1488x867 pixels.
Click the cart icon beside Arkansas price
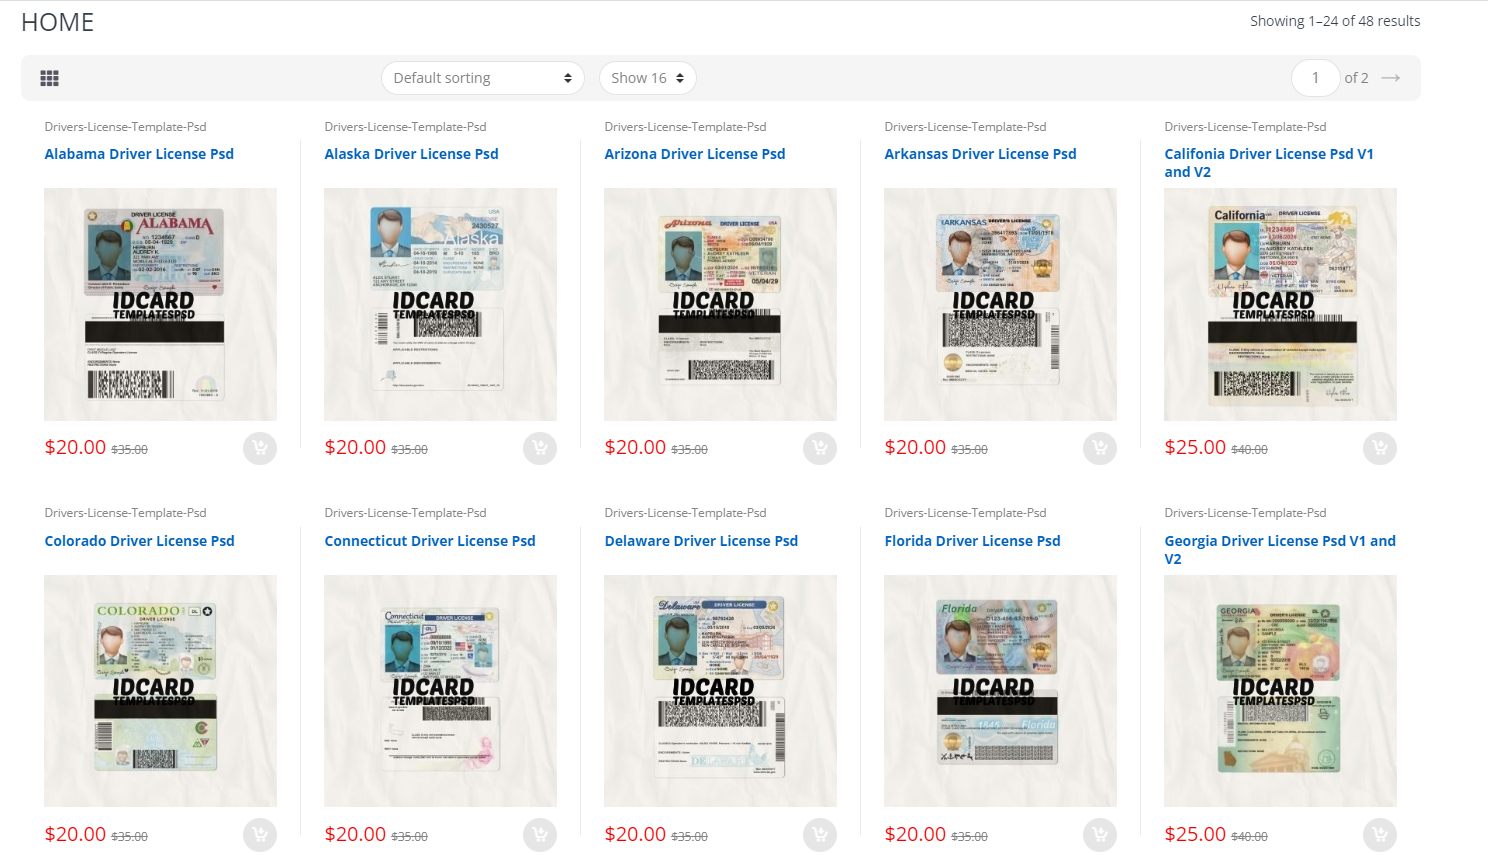[x=1100, y=448]
